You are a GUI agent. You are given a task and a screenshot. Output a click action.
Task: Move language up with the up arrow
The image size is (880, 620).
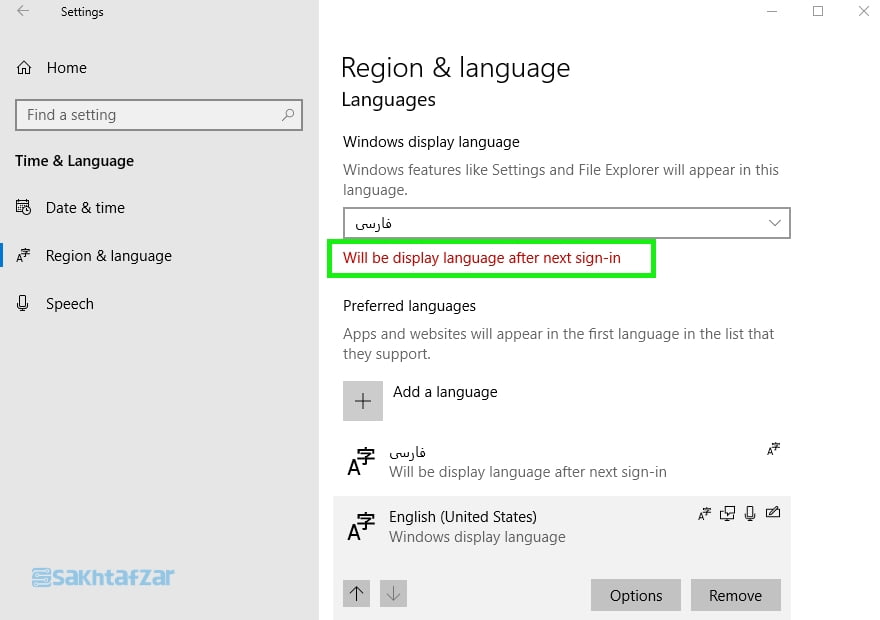(357, 594)
